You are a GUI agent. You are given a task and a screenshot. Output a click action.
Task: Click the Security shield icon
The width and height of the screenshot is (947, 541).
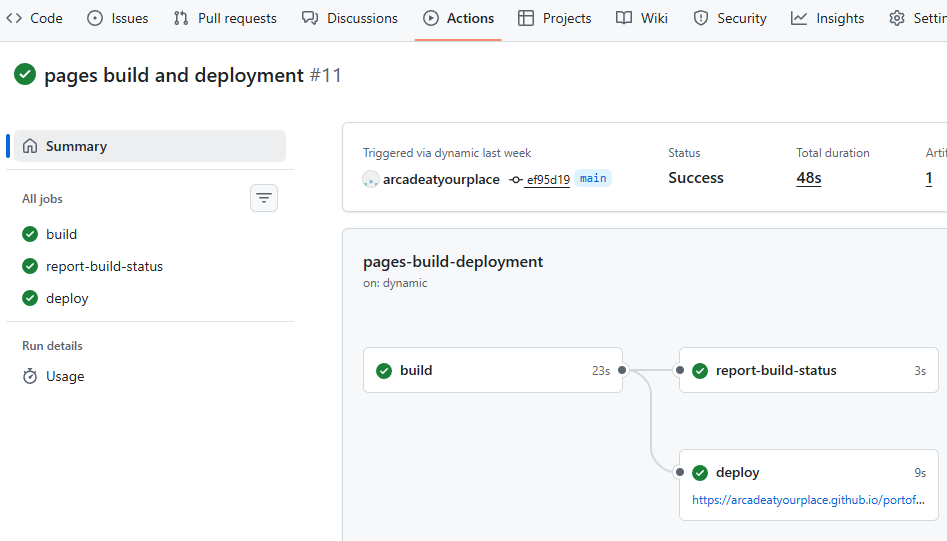click(701, 18)
